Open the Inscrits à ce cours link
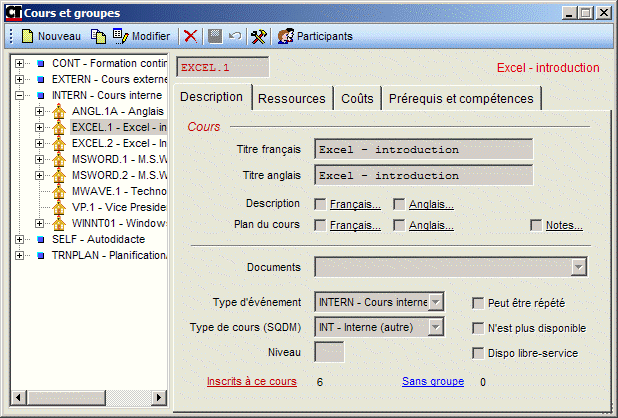 pos(251,381)
